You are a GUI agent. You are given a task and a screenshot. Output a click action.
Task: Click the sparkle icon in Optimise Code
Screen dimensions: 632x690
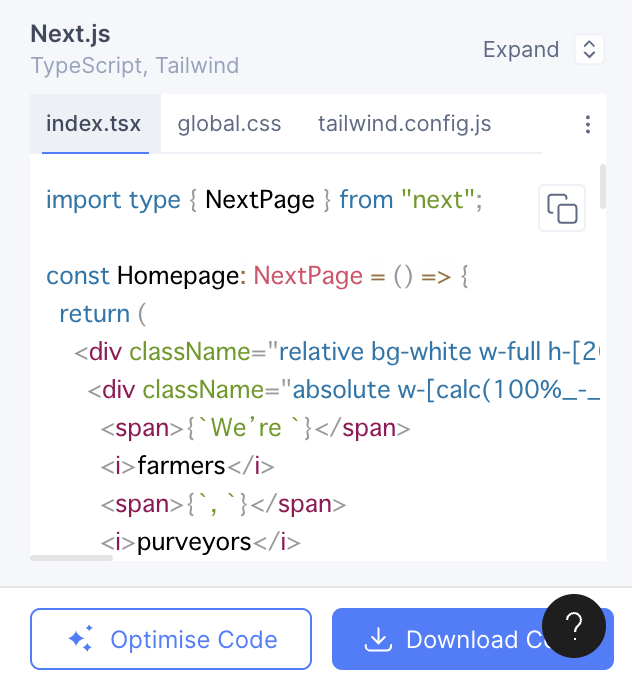click(81, 638)
